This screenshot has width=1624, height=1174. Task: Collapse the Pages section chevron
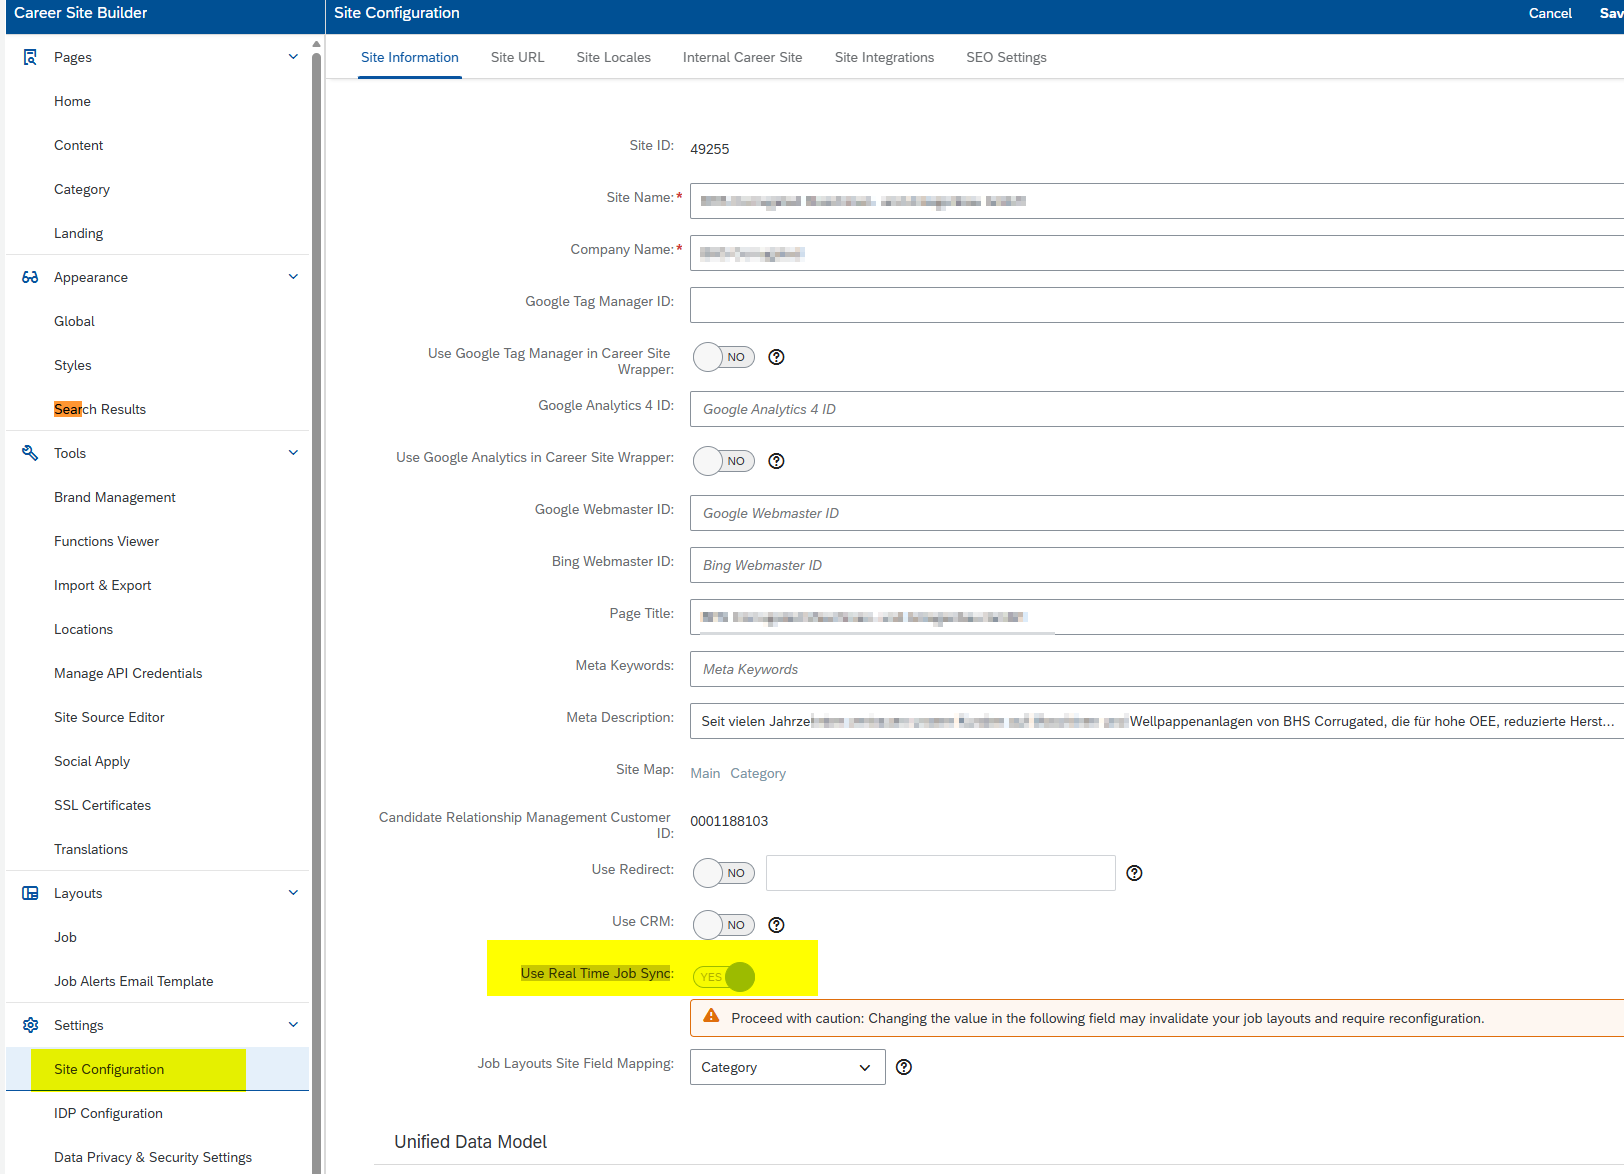click(293, 57)
